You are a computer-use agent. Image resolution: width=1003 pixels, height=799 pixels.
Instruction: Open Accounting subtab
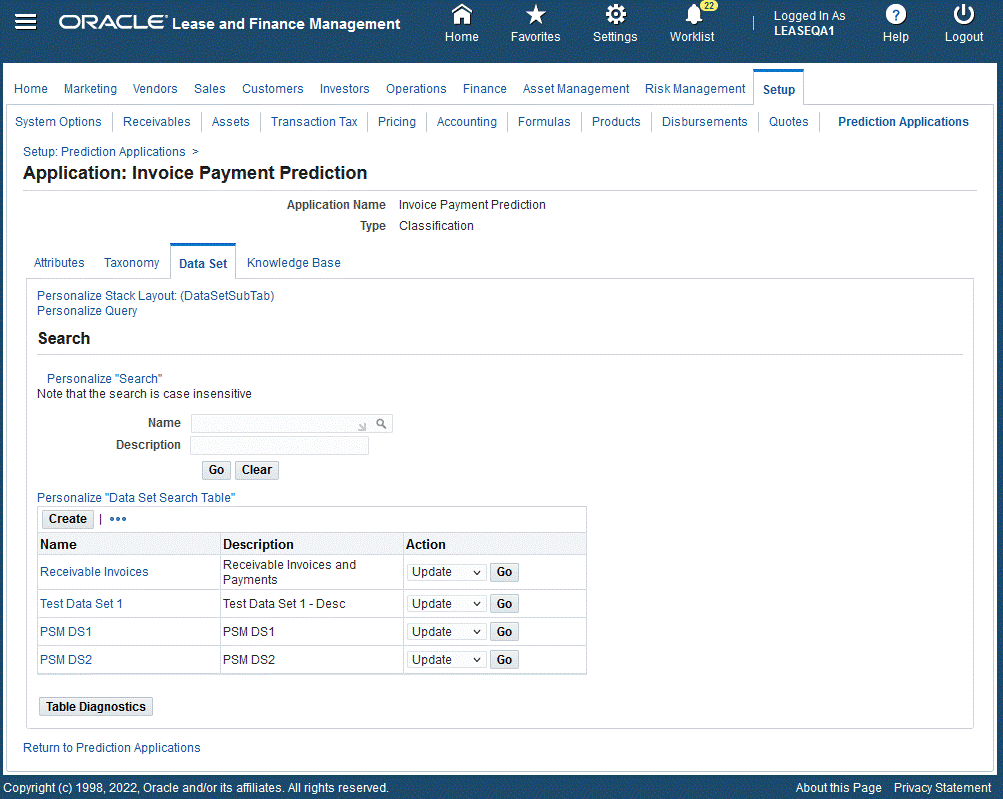(x=466, y=122)
